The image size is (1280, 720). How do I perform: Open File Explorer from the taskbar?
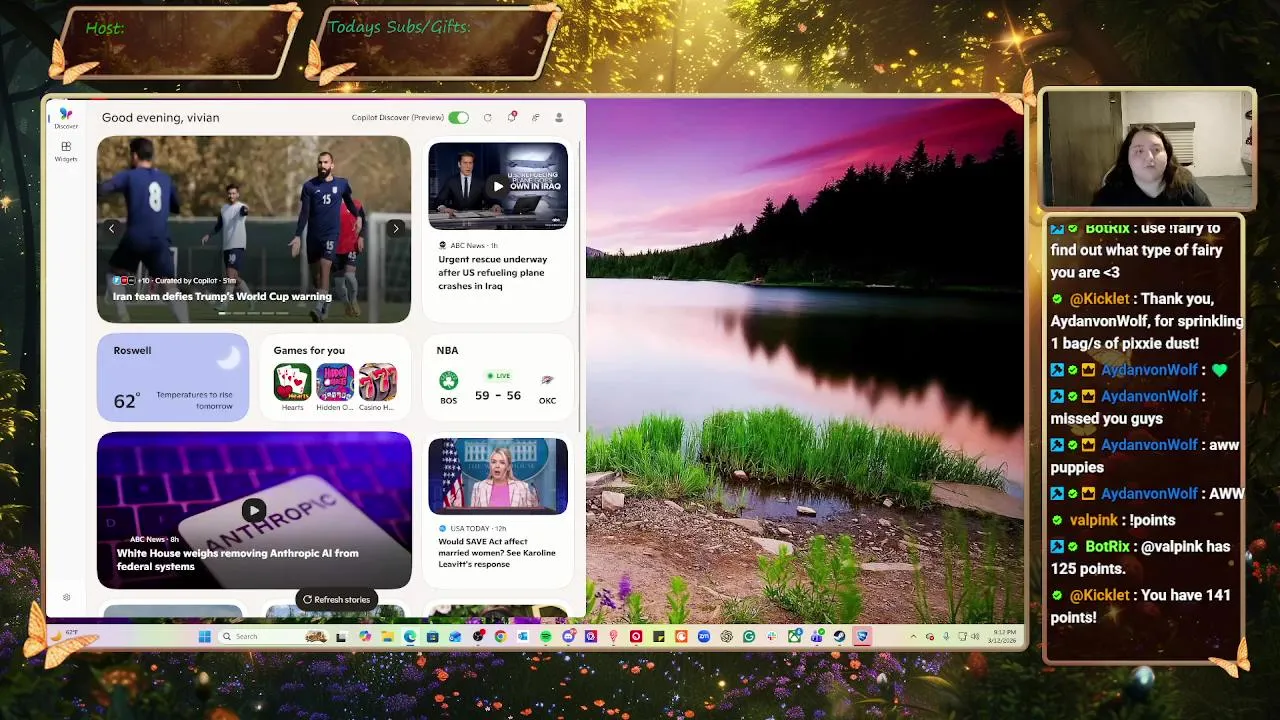pos(387,636)
